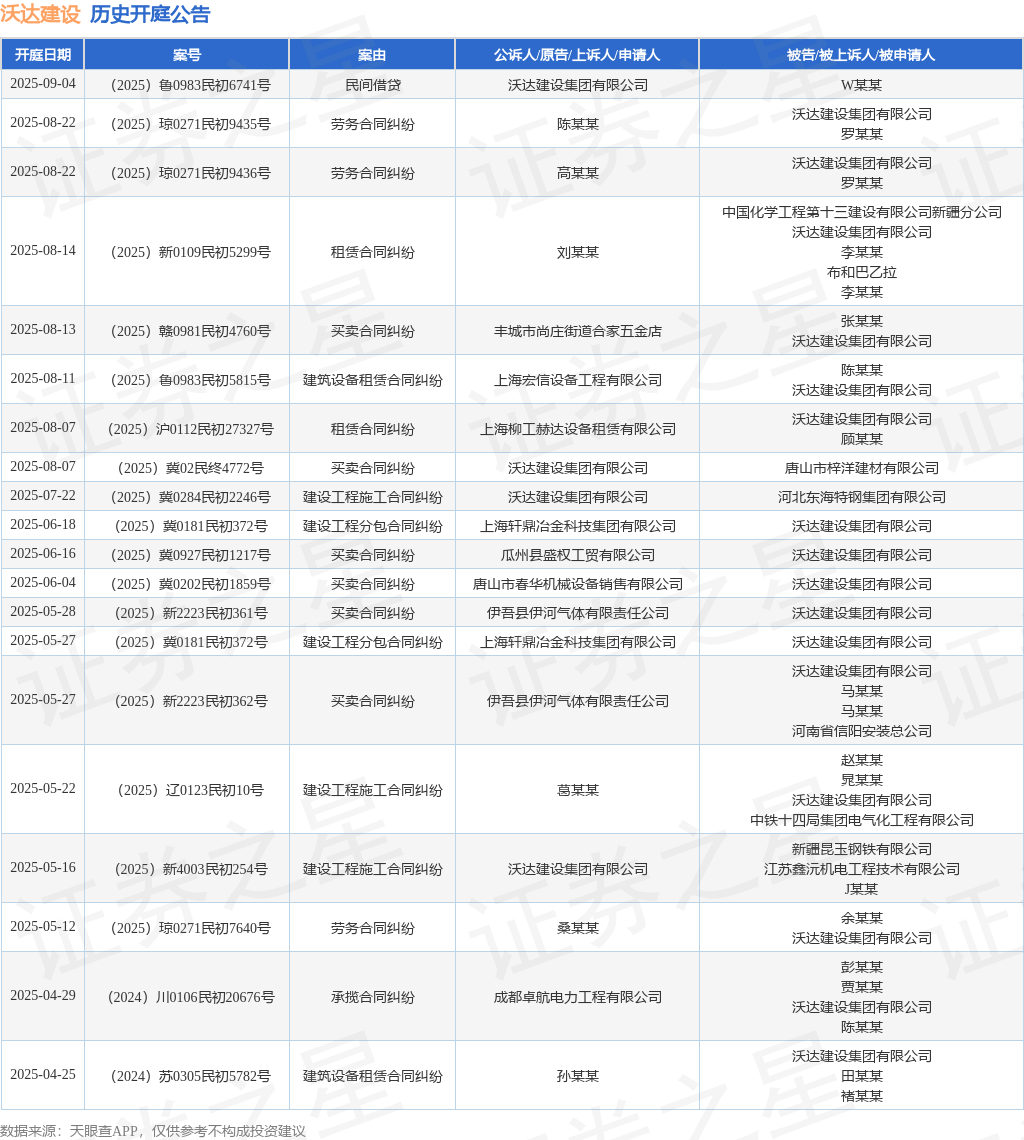The height and width of the screenshot is (1140, 1024).
Task: Click the 案由 column header
Action: 372,55
